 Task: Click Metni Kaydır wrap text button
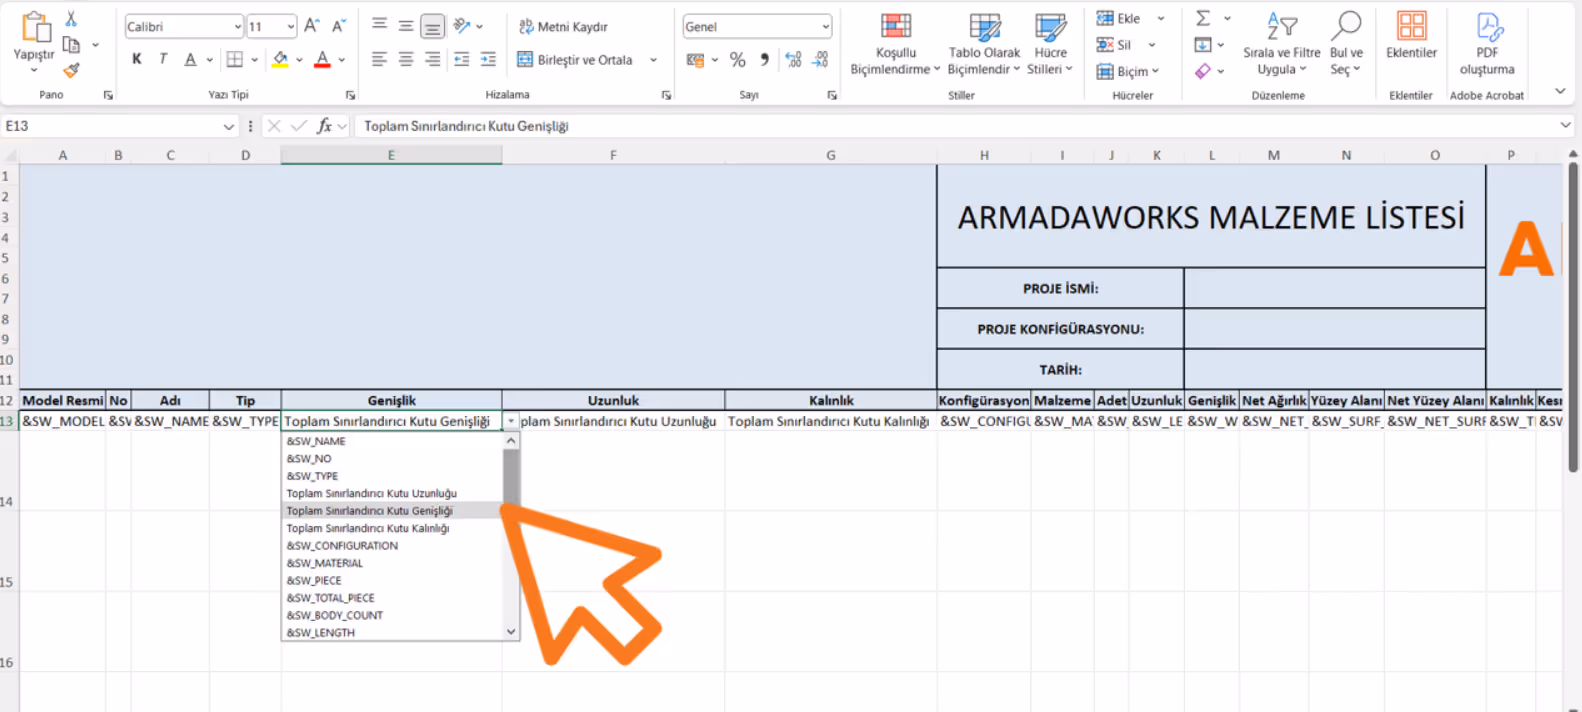click(563, 27)
